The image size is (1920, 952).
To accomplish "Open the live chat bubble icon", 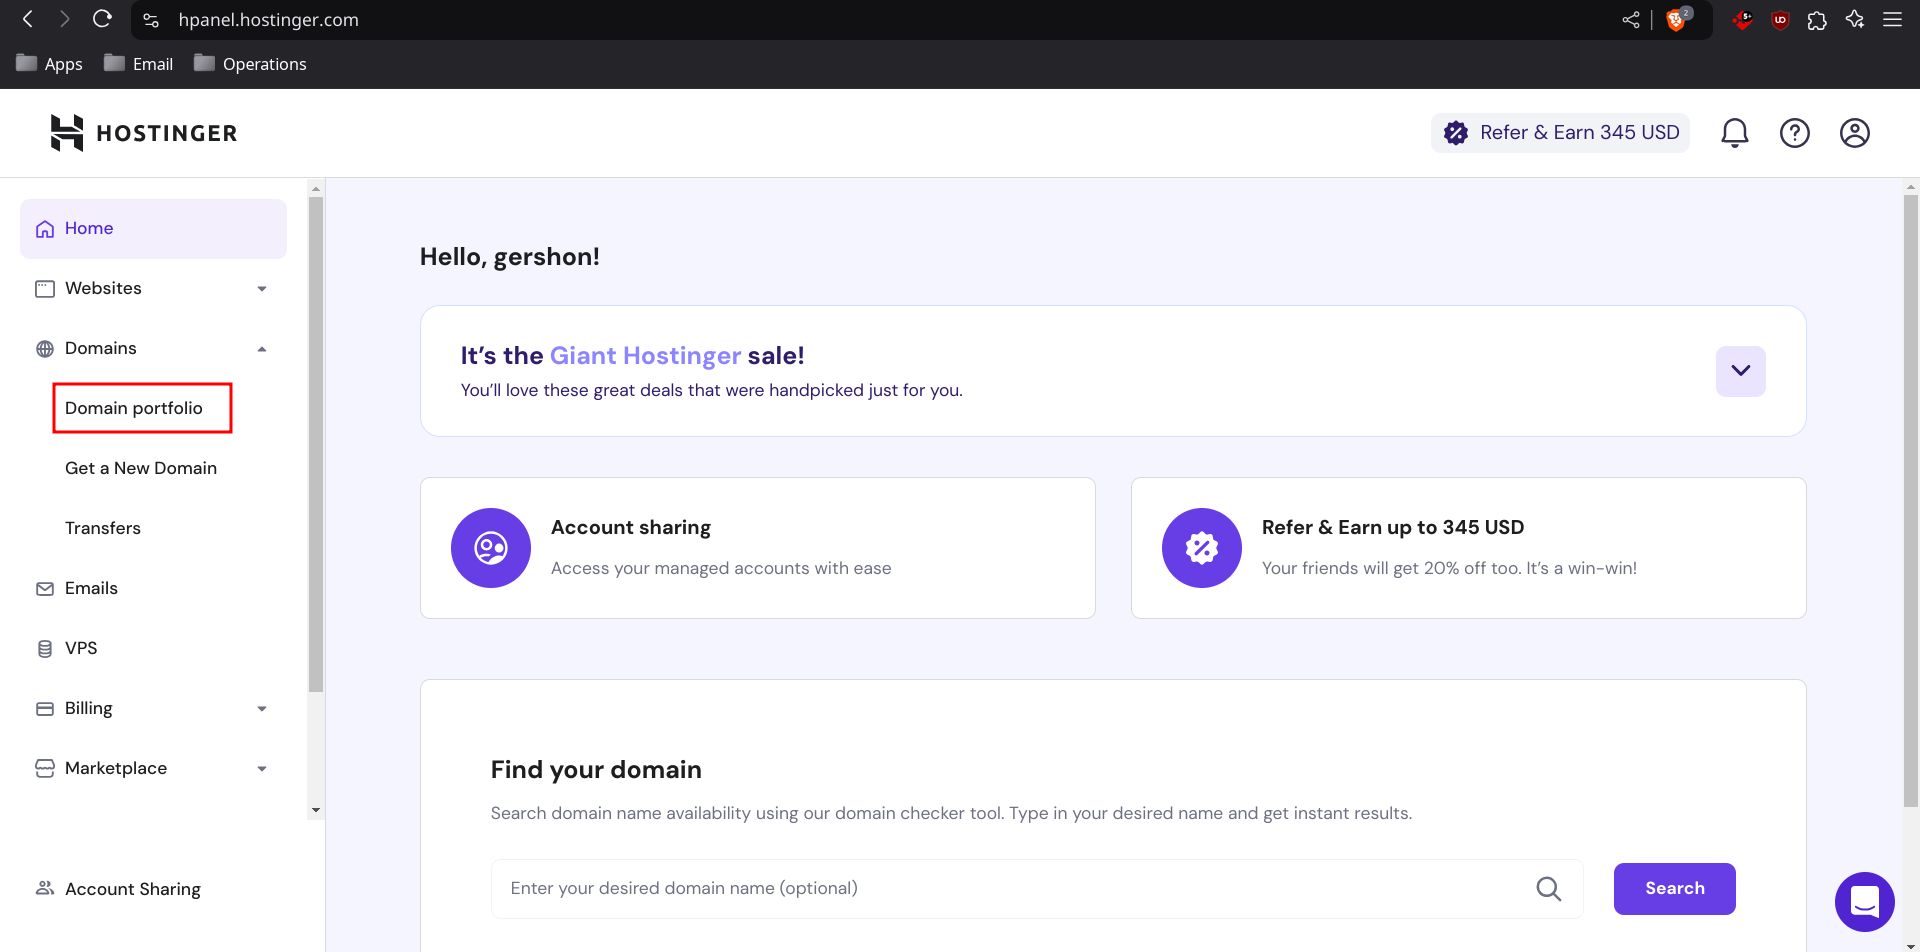I will pyautogui.click(x=1864, y=901).
